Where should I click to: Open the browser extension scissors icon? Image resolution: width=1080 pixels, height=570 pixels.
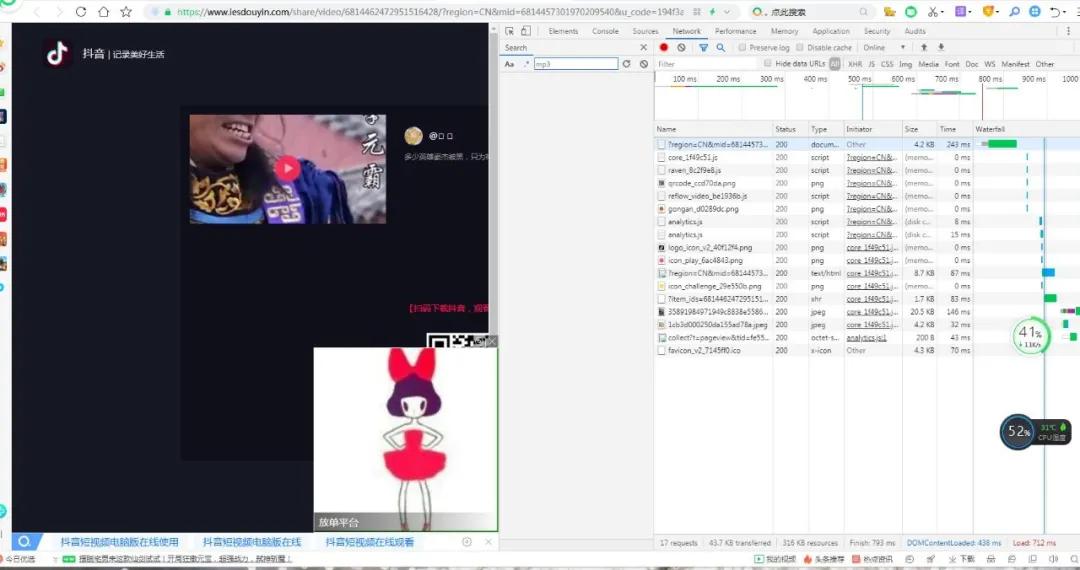tap(932, 12)
